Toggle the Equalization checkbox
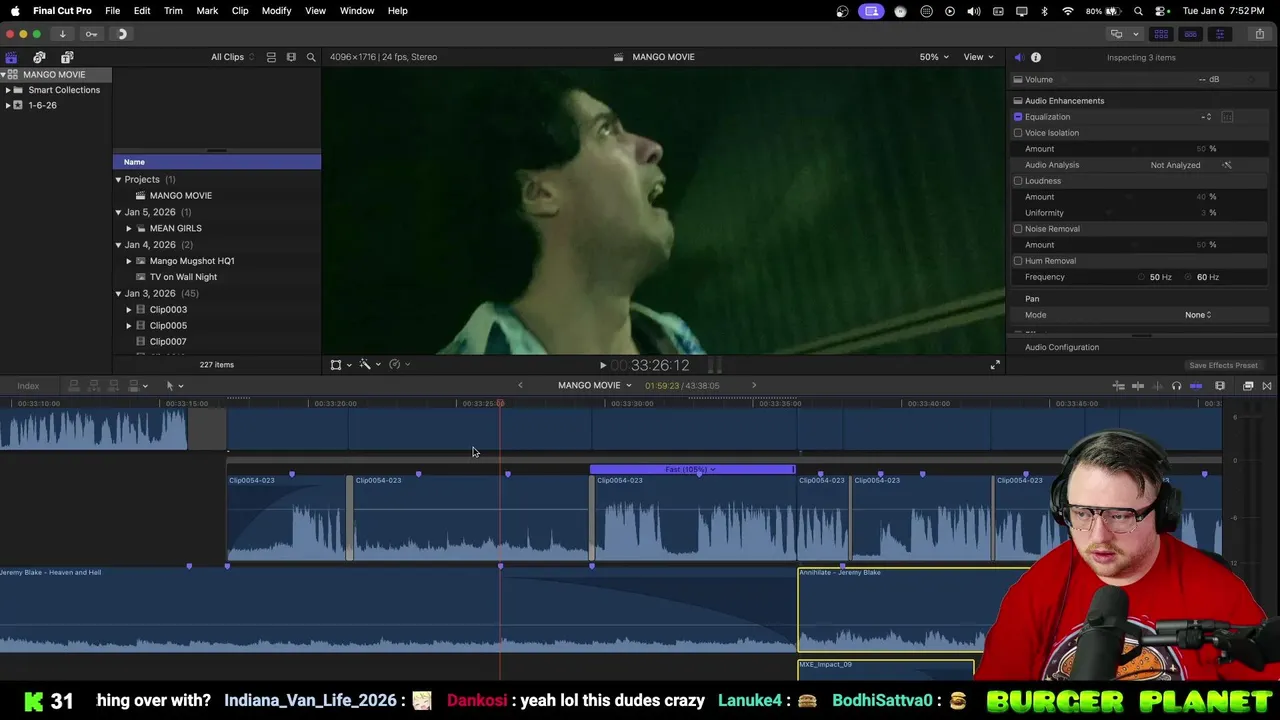This screenshot has height=720, width=1280. [x=1018, y=117]
